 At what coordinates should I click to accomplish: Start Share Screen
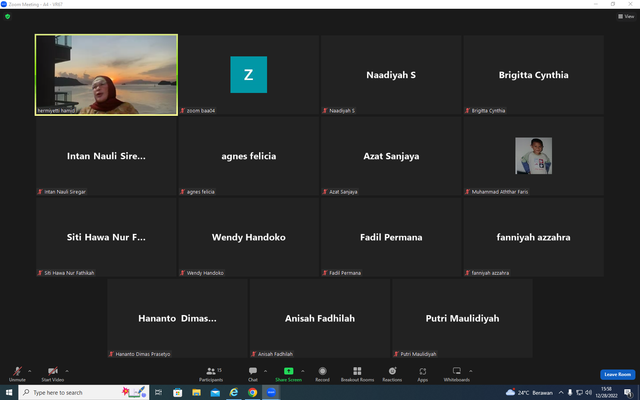[288, 374]
